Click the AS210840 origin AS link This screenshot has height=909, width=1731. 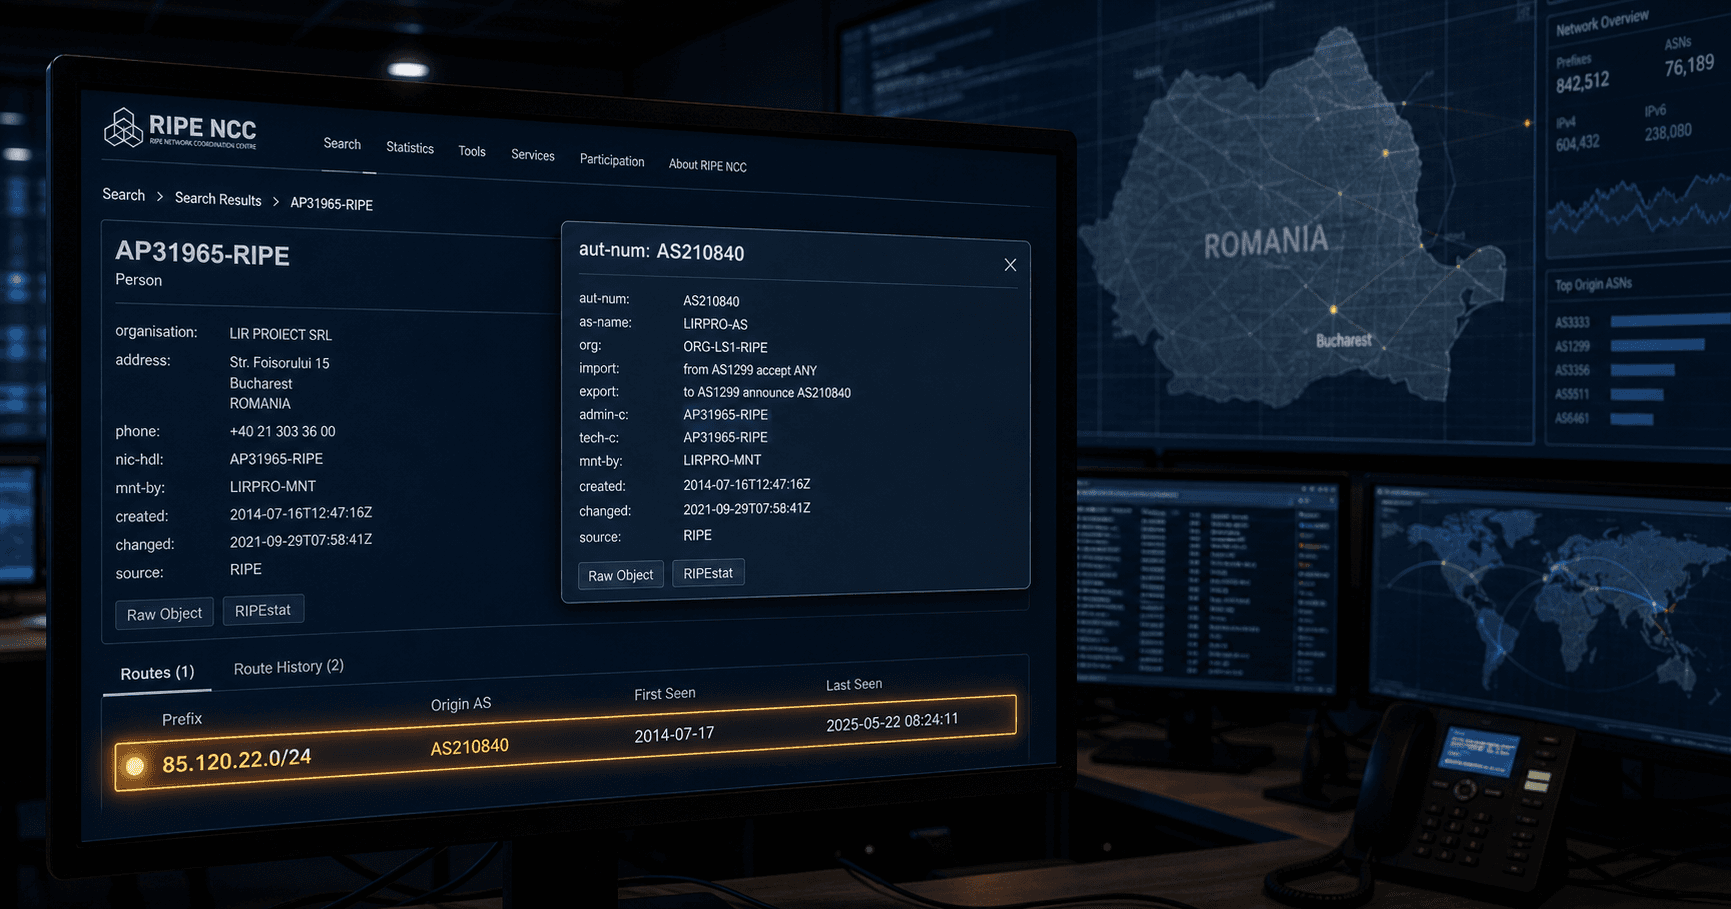[x=469, y=747]
